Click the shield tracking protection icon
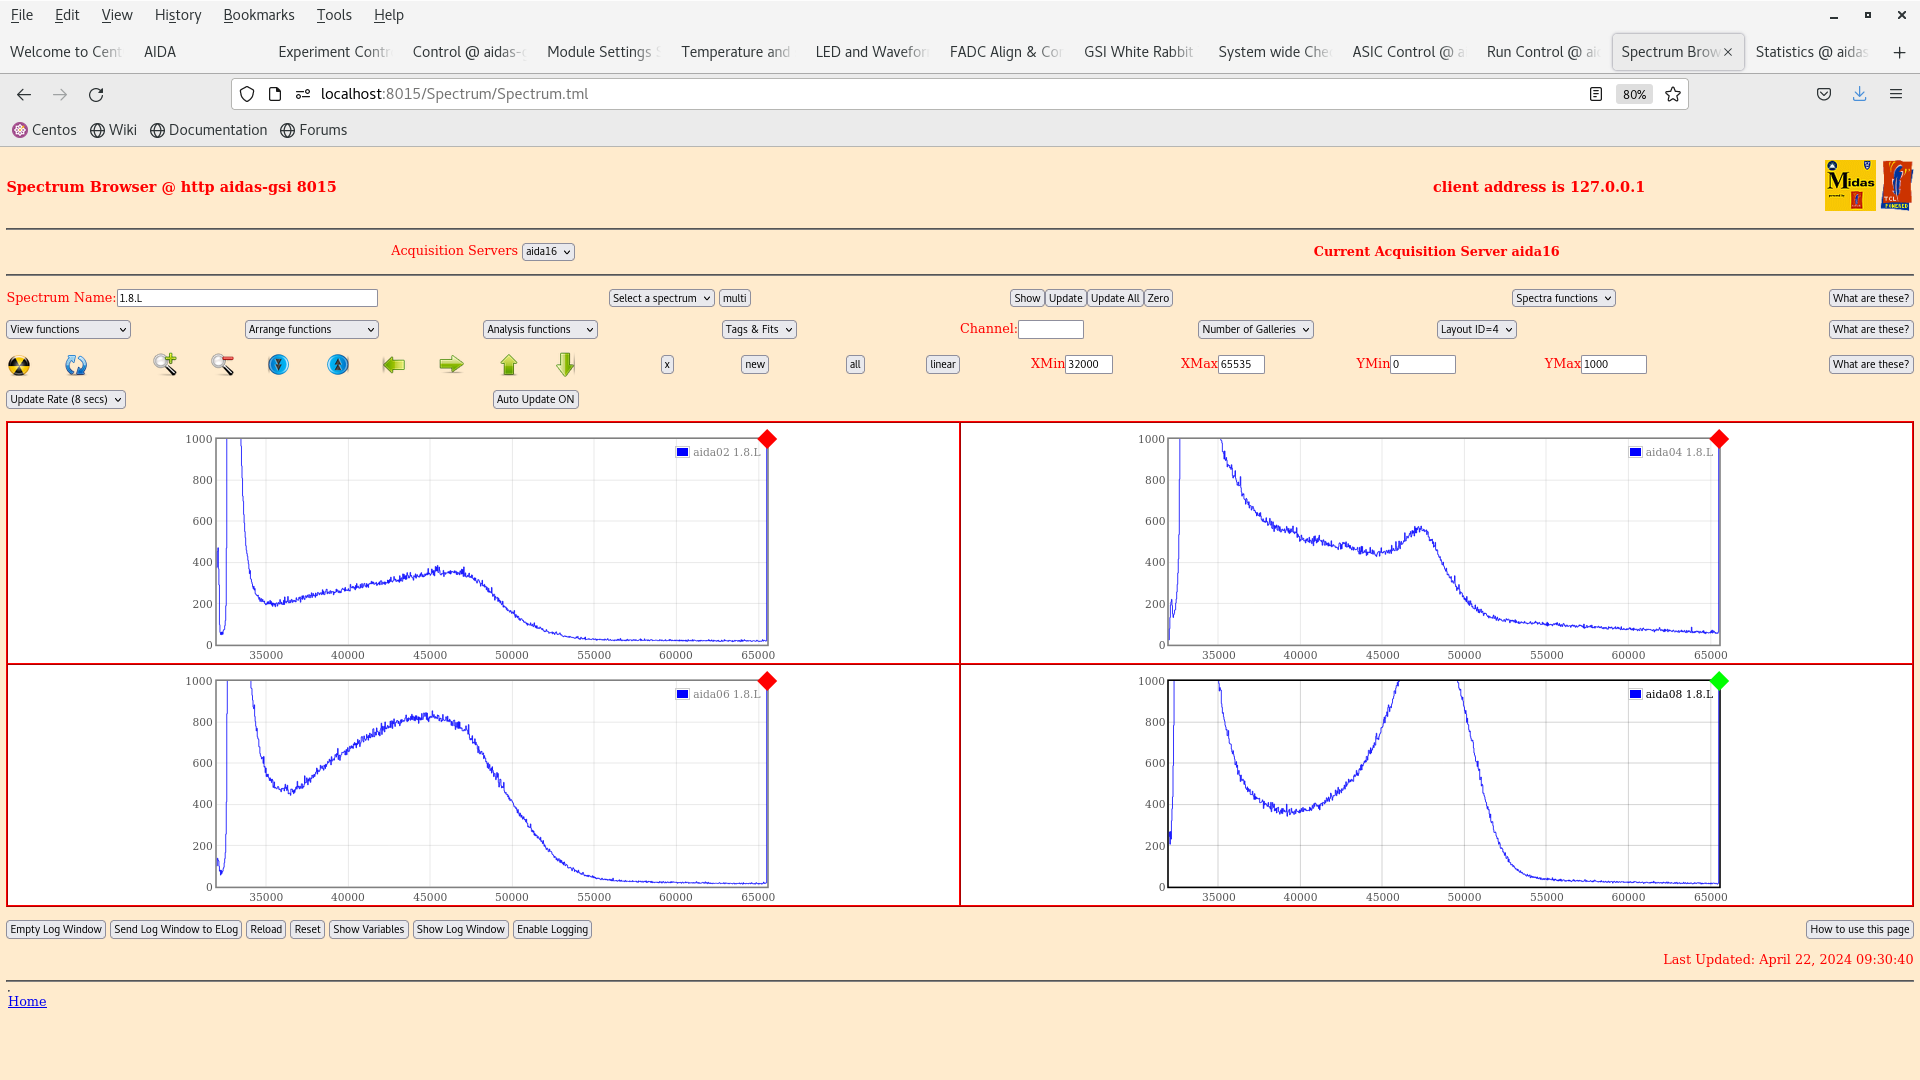1920x1080 pixels. click(x=247, y=94)
